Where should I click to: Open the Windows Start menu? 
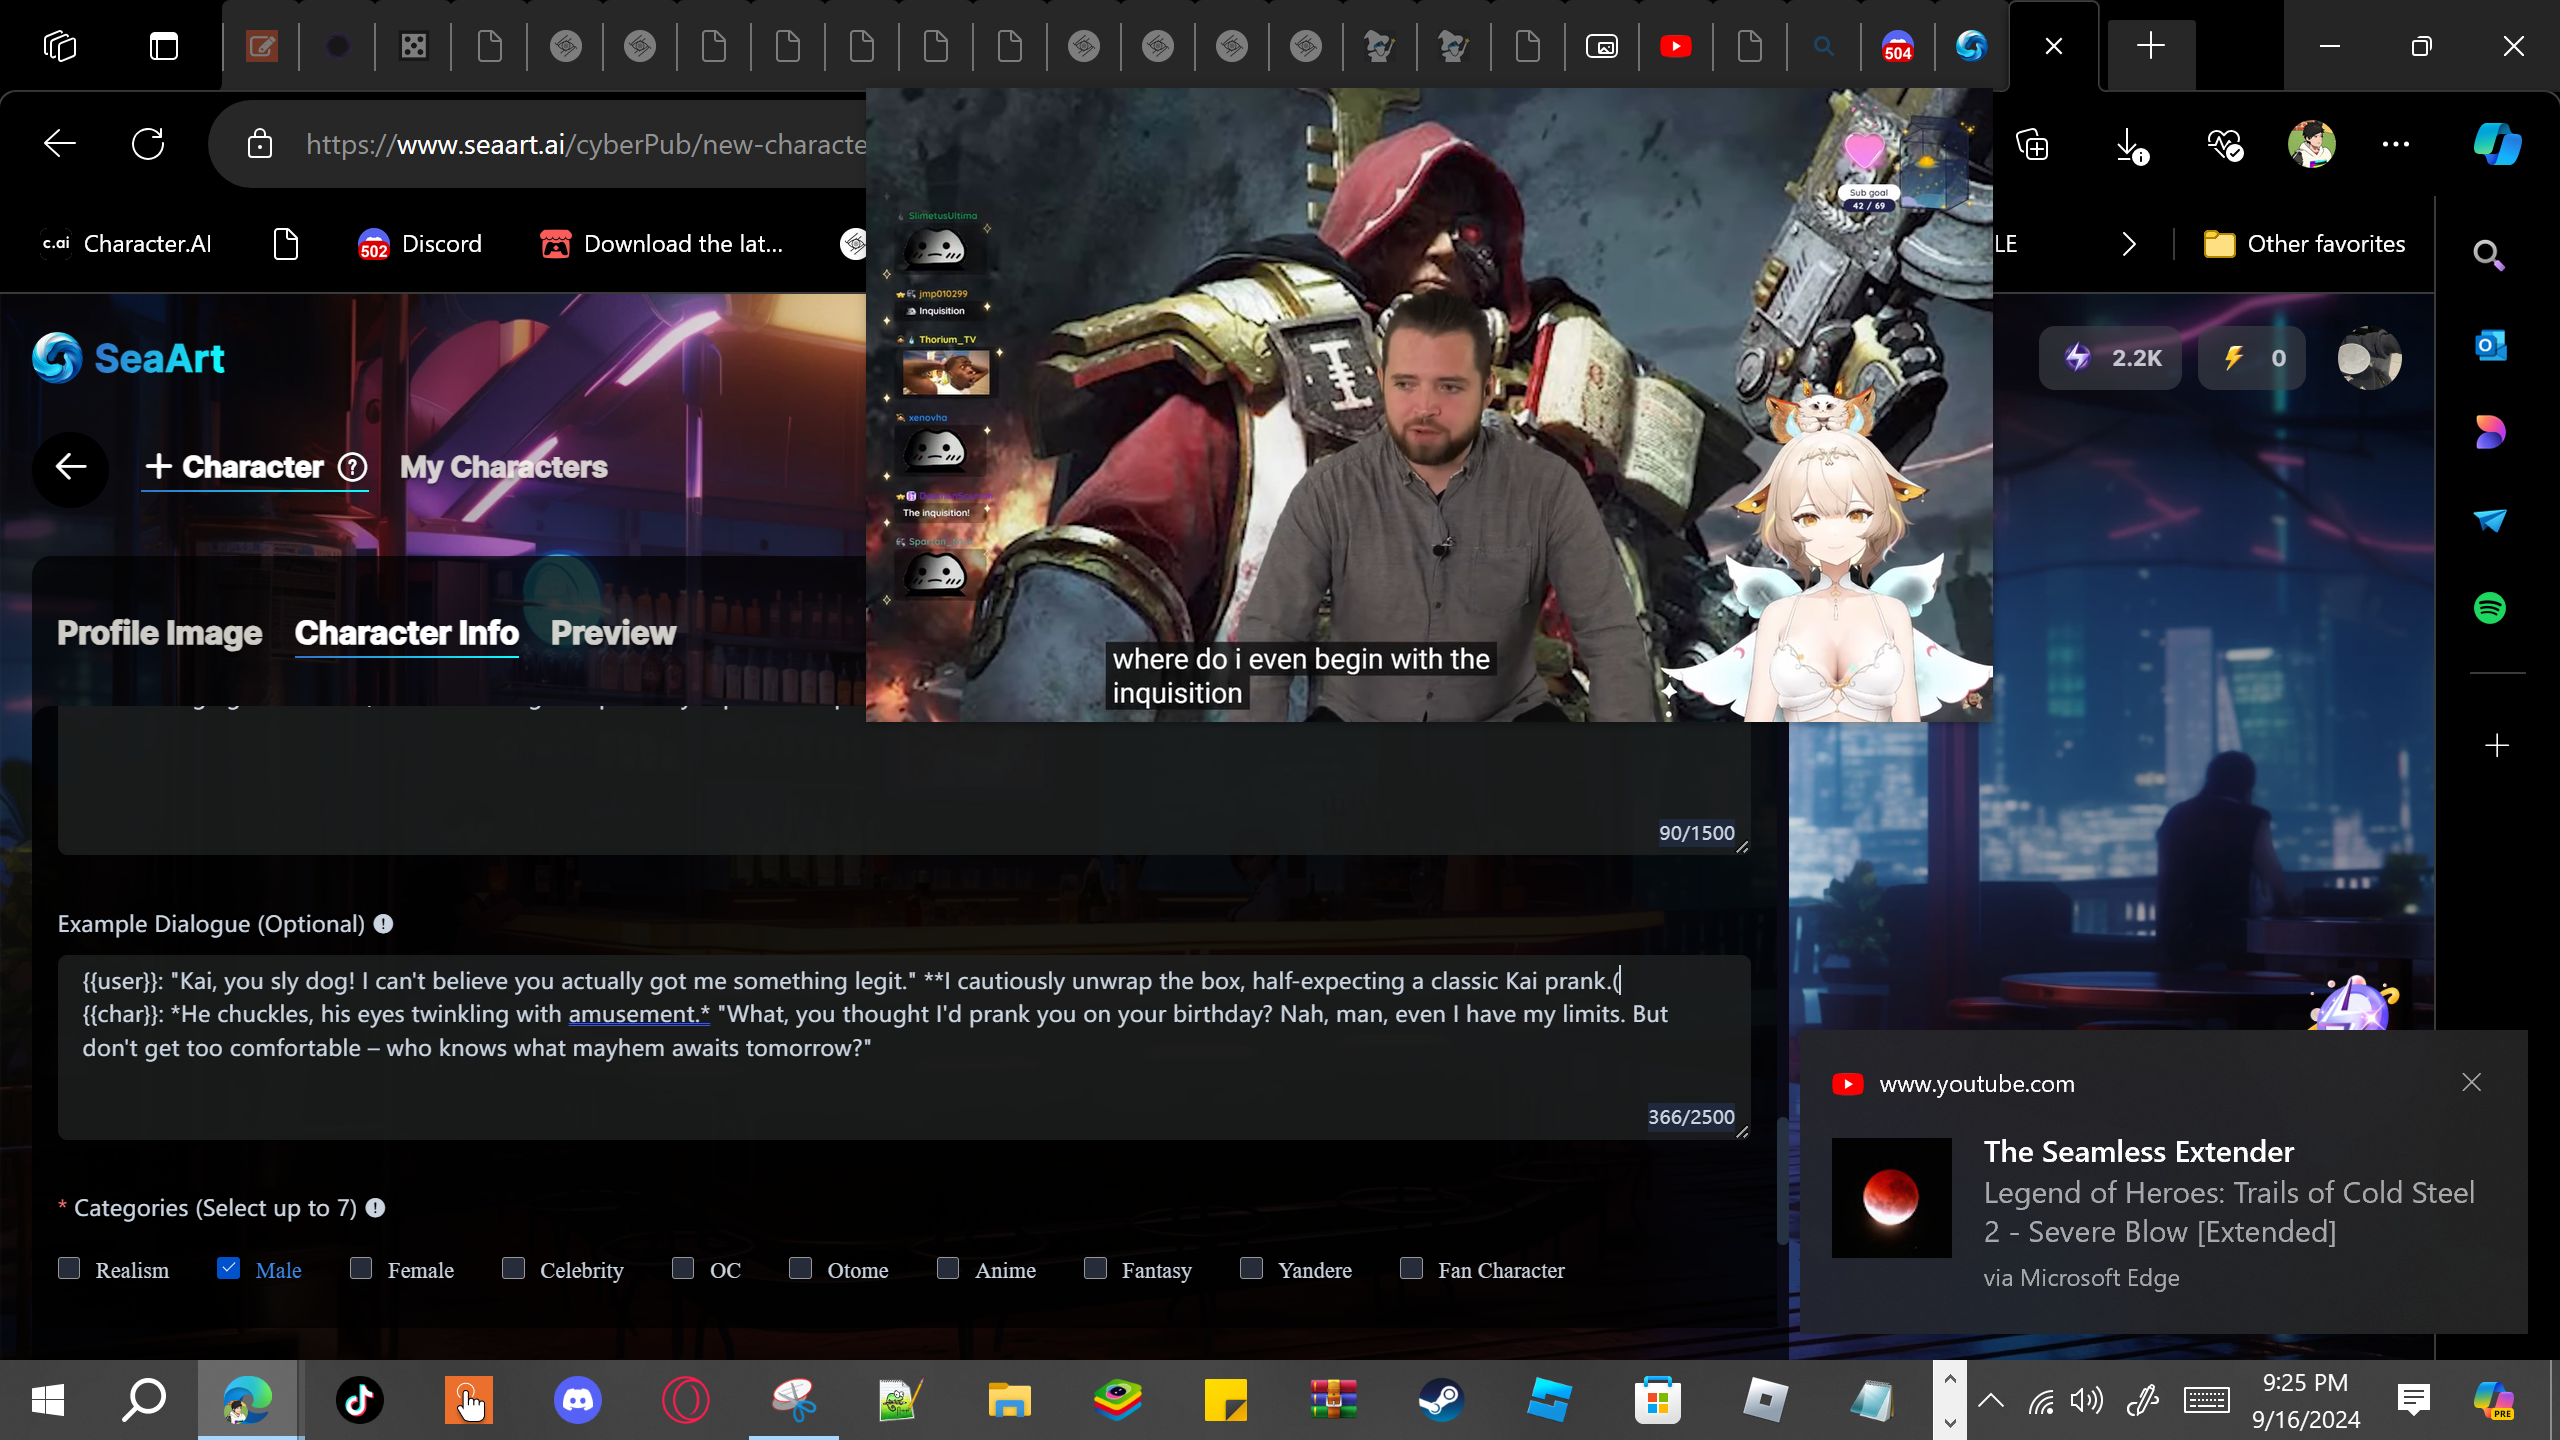(48, 1400)
